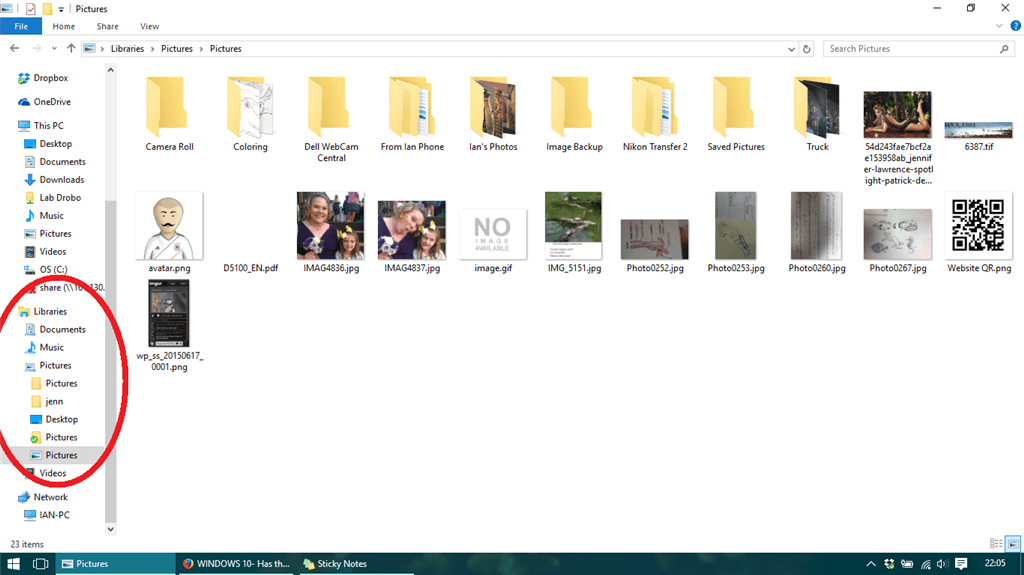Switch to Large icons view layout
The width and height of the screenshot is (1024, 575).
point(1011,543)
